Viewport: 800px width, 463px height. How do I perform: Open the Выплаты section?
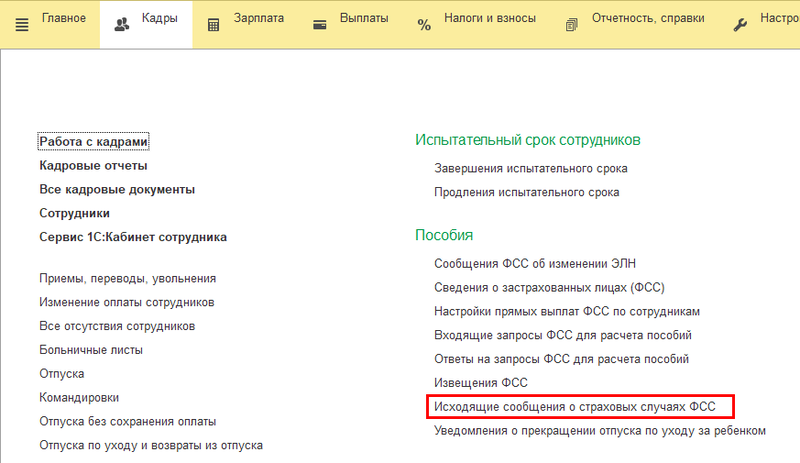(364, 18)
